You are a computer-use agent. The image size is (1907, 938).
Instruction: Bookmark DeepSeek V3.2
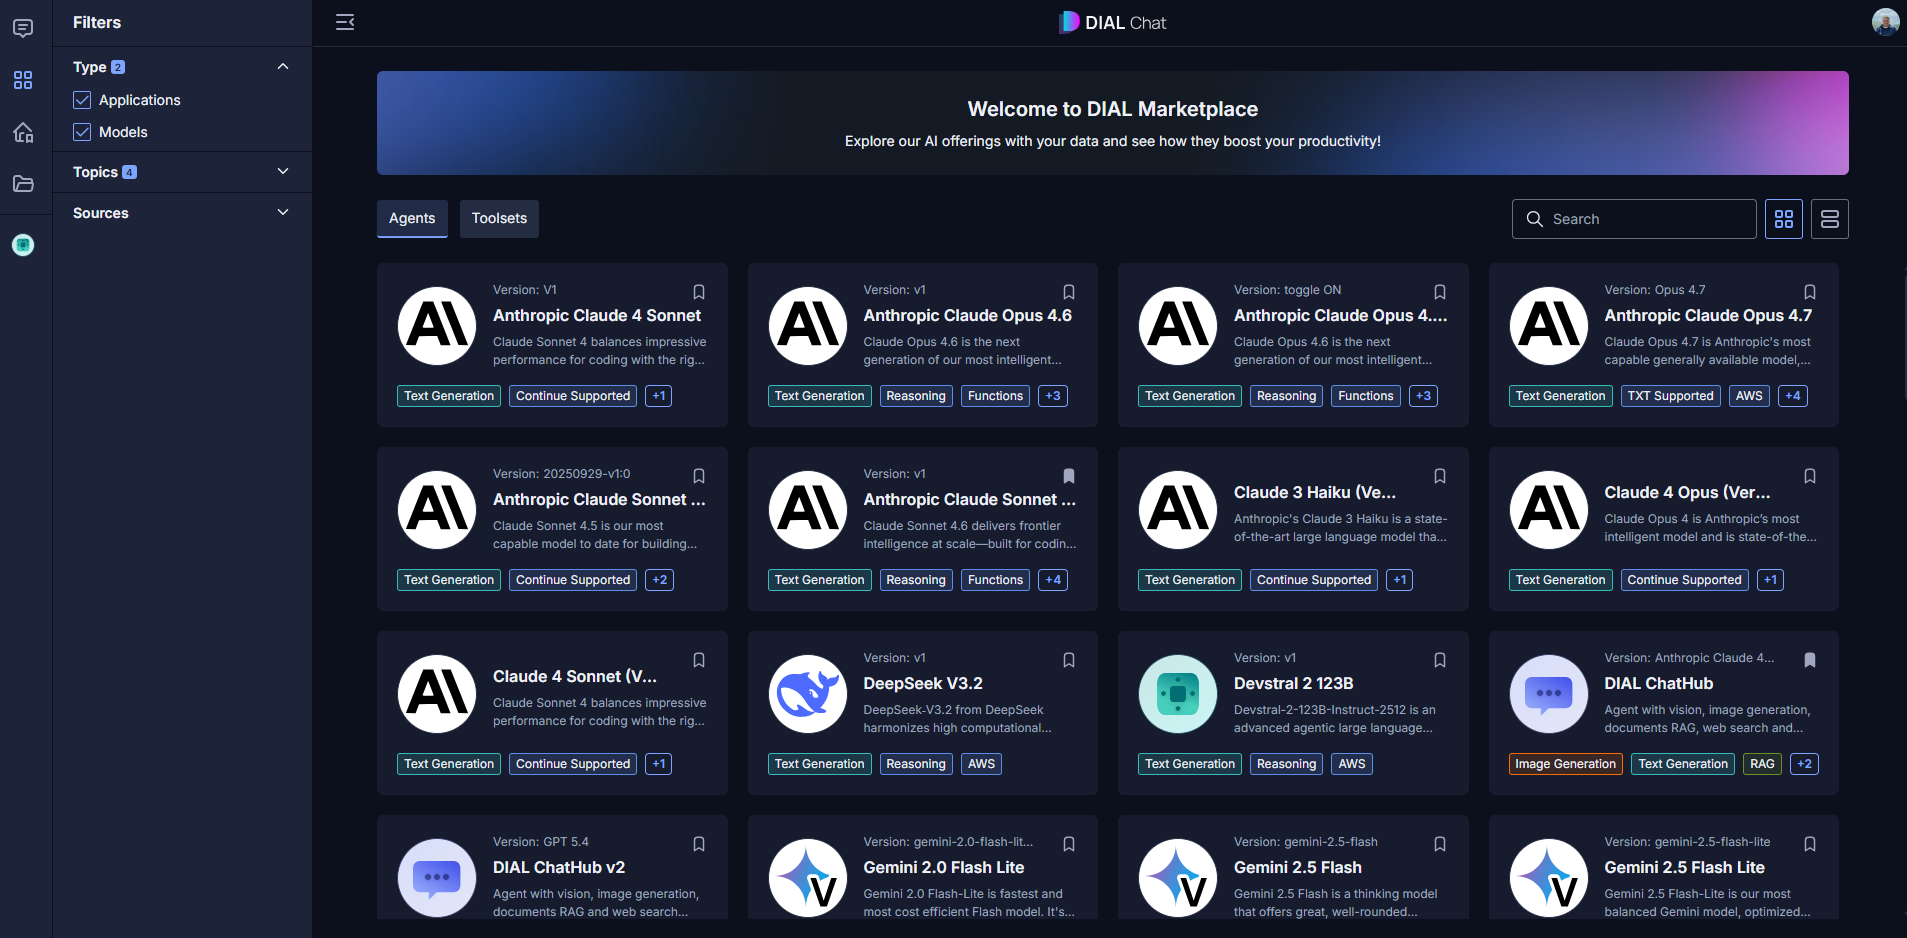1069,660
